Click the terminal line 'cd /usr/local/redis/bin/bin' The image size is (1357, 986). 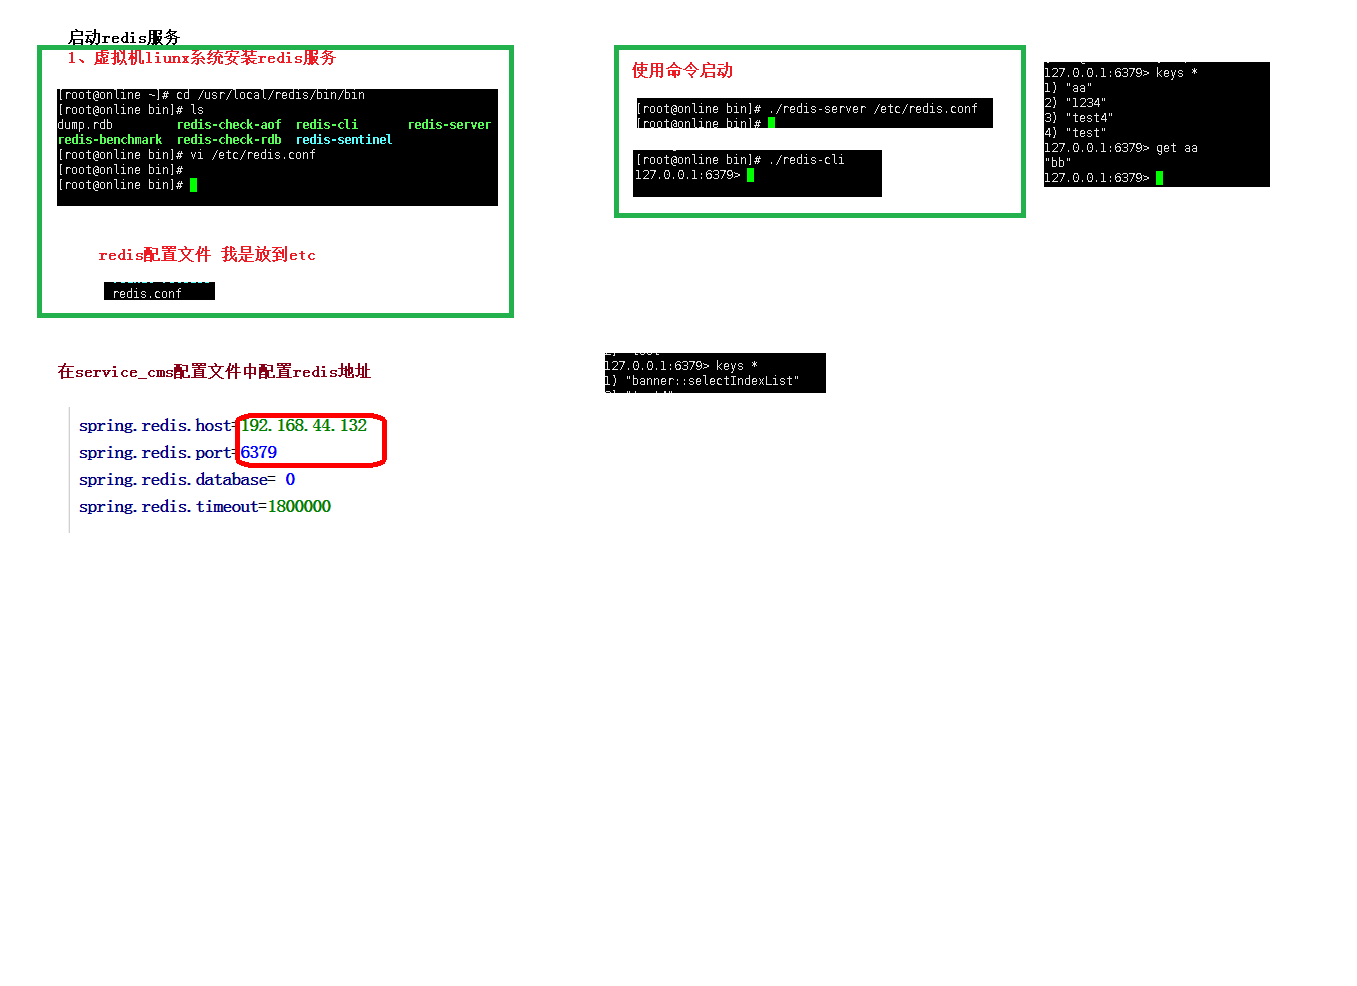[x=211, y=95]
